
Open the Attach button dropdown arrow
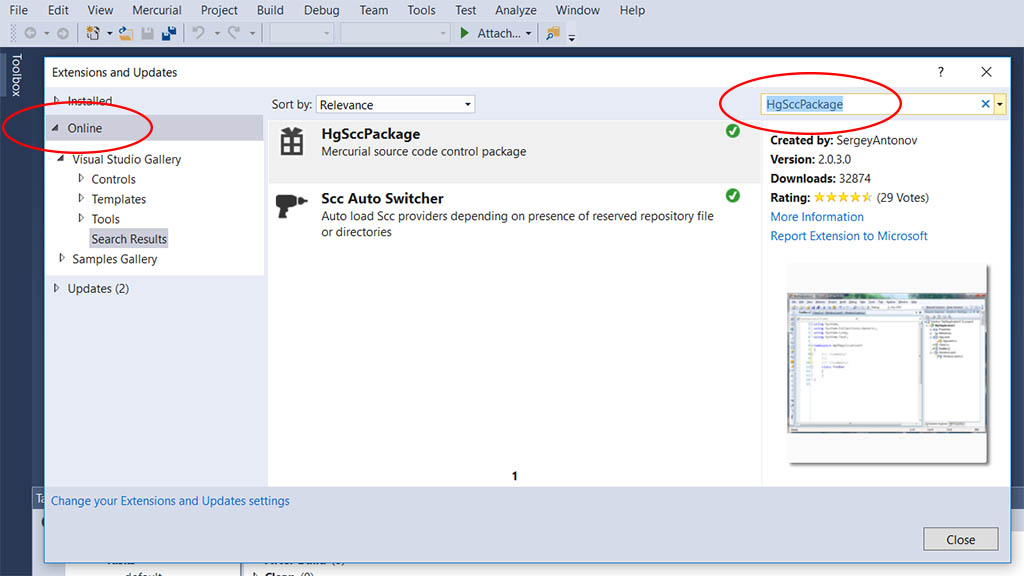528,33
